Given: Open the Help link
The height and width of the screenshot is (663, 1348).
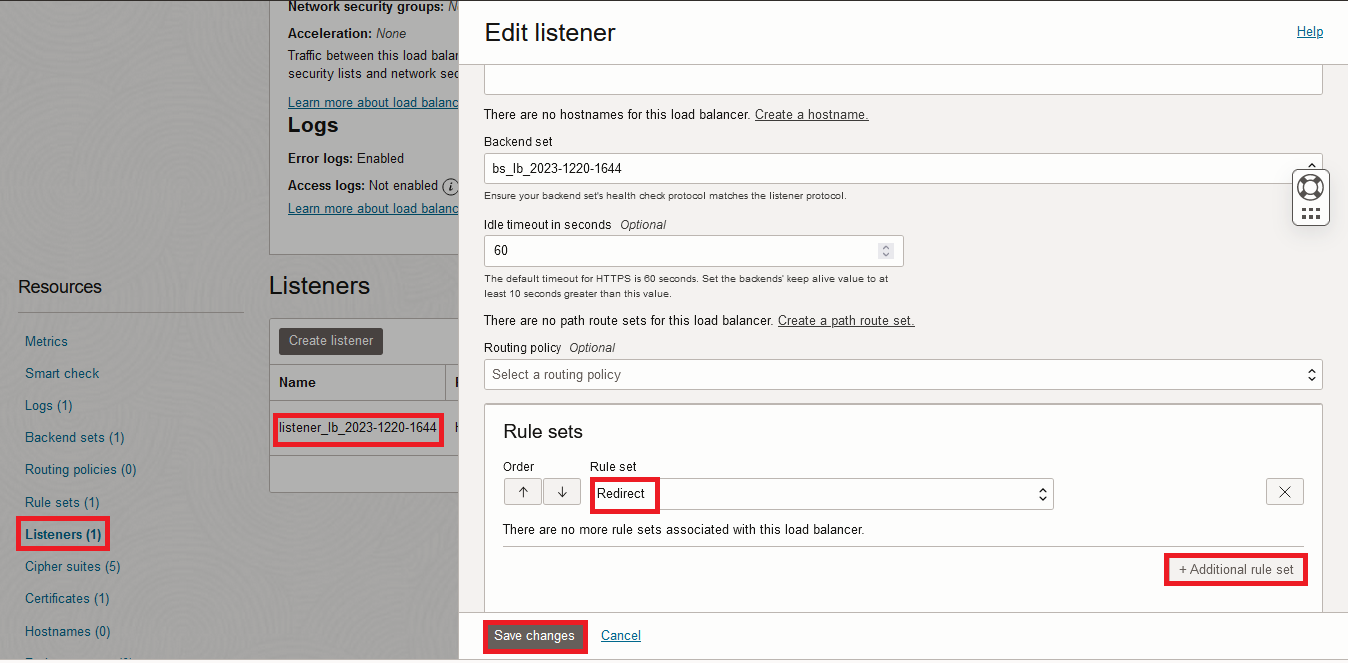Looking at the screenshot, I should (x=1309, y=32).
